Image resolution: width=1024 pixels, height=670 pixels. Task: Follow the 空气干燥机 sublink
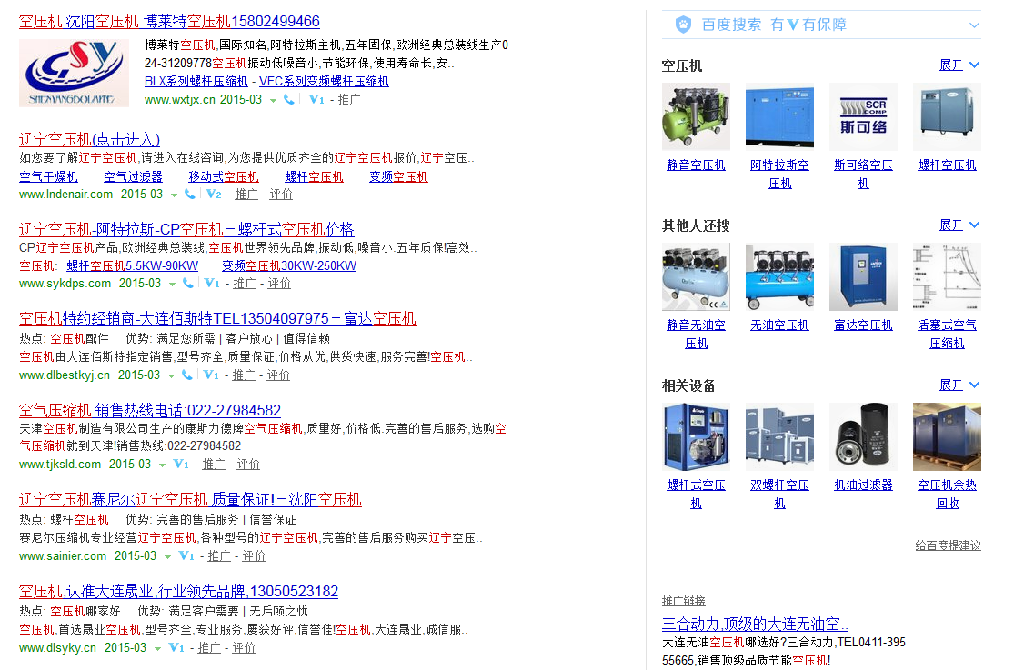click(x=48, y=176)
